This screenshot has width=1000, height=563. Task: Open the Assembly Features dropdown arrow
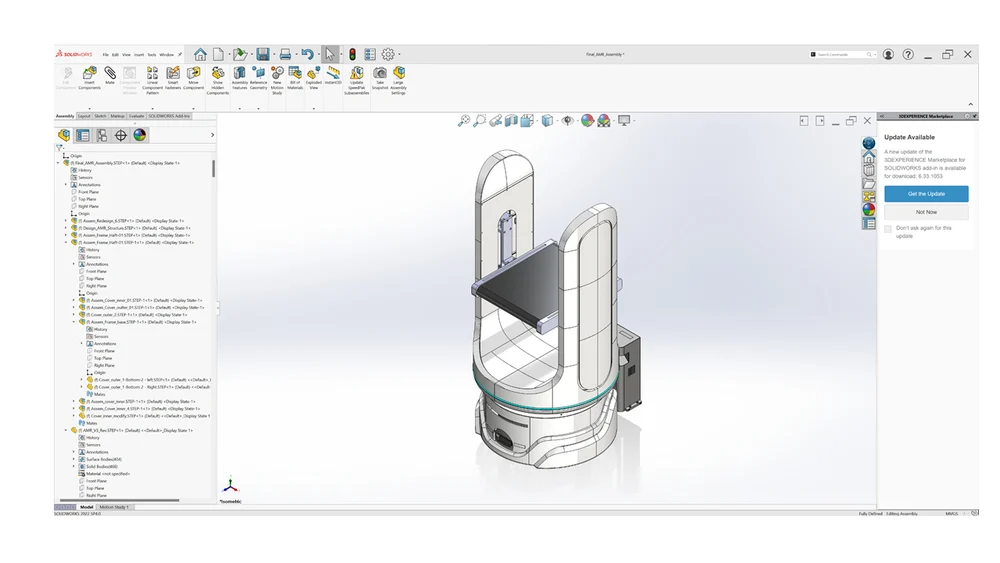point(239,108)
